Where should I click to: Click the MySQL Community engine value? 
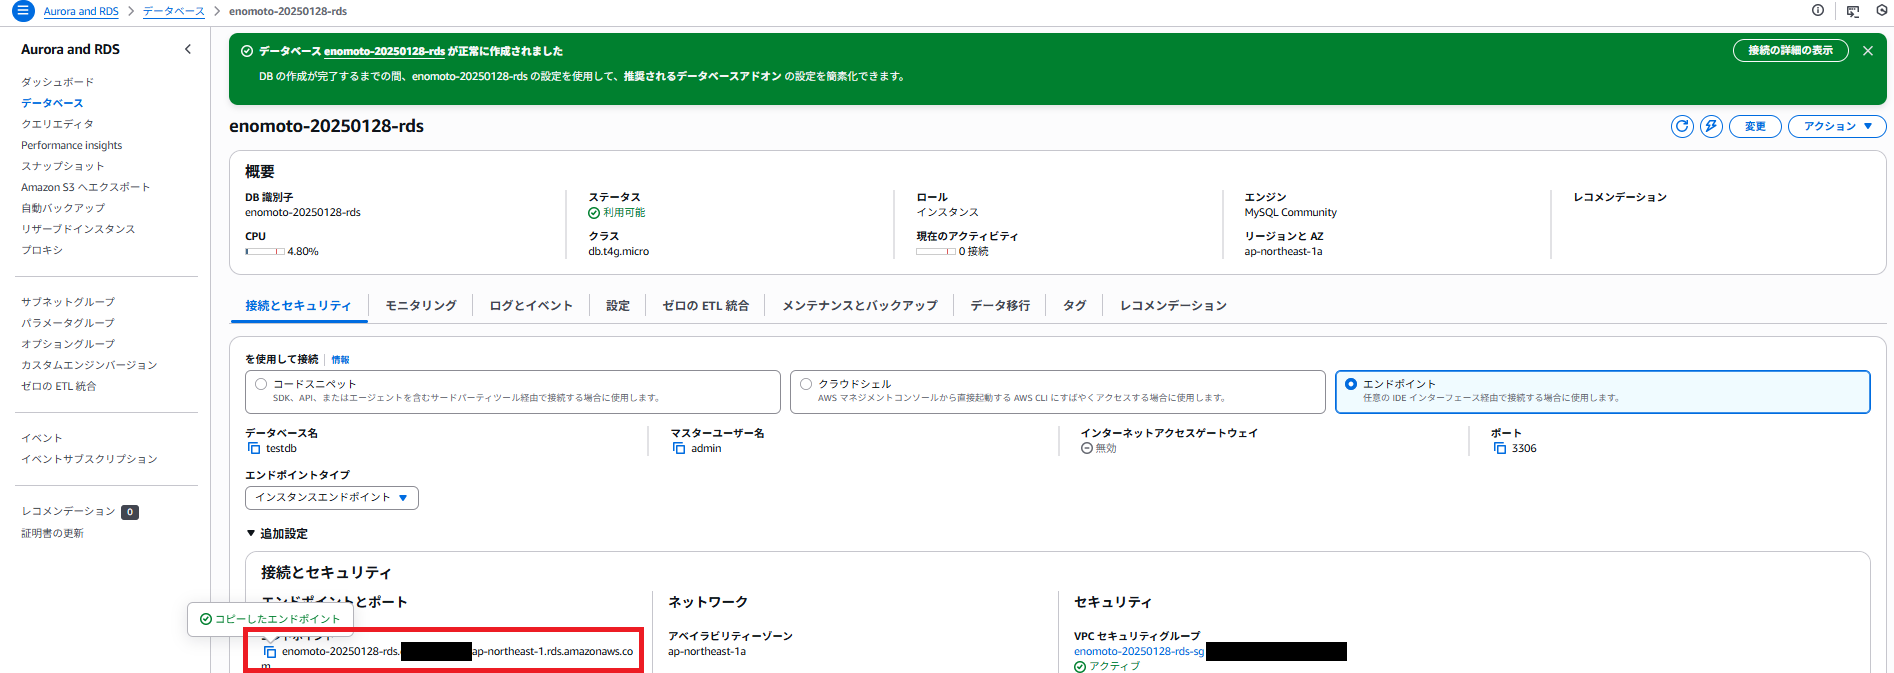click(1290, 213)
